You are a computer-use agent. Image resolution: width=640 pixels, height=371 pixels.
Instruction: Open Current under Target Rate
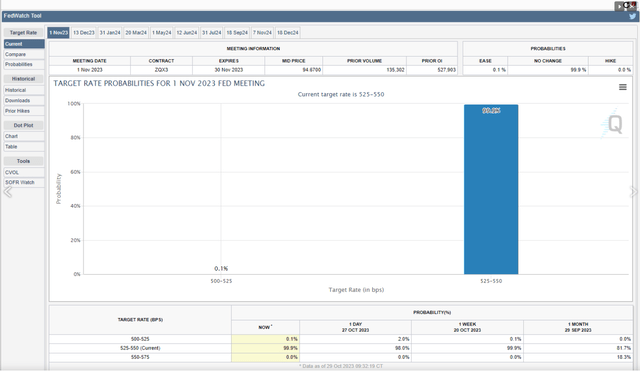pos(24,44)
